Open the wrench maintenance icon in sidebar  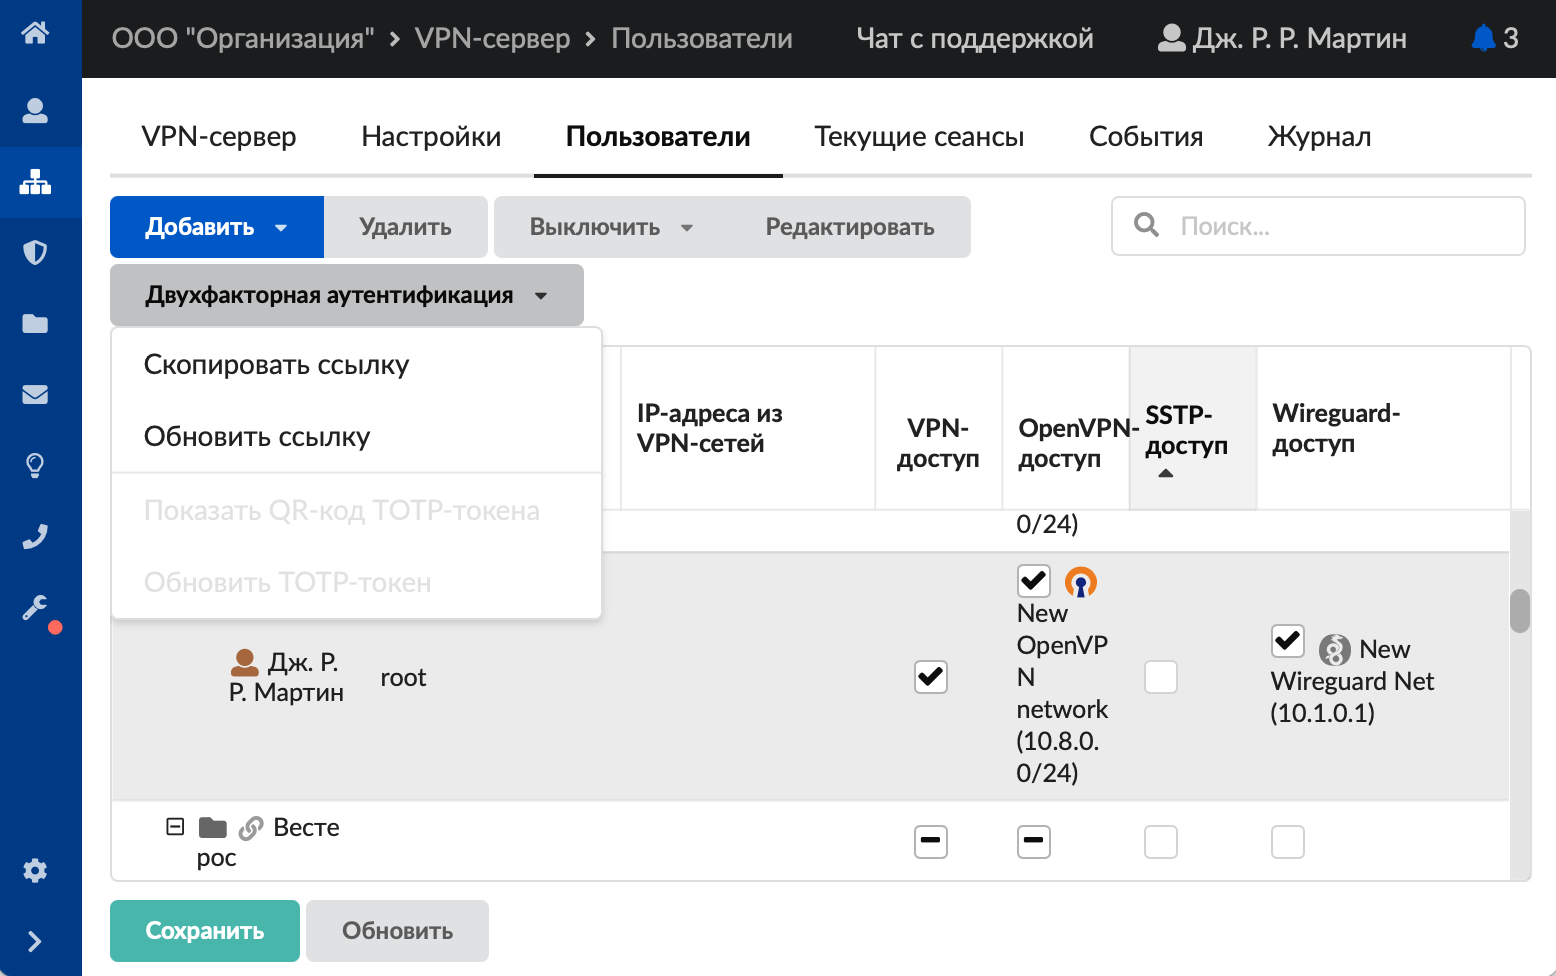tap(35, 608)
